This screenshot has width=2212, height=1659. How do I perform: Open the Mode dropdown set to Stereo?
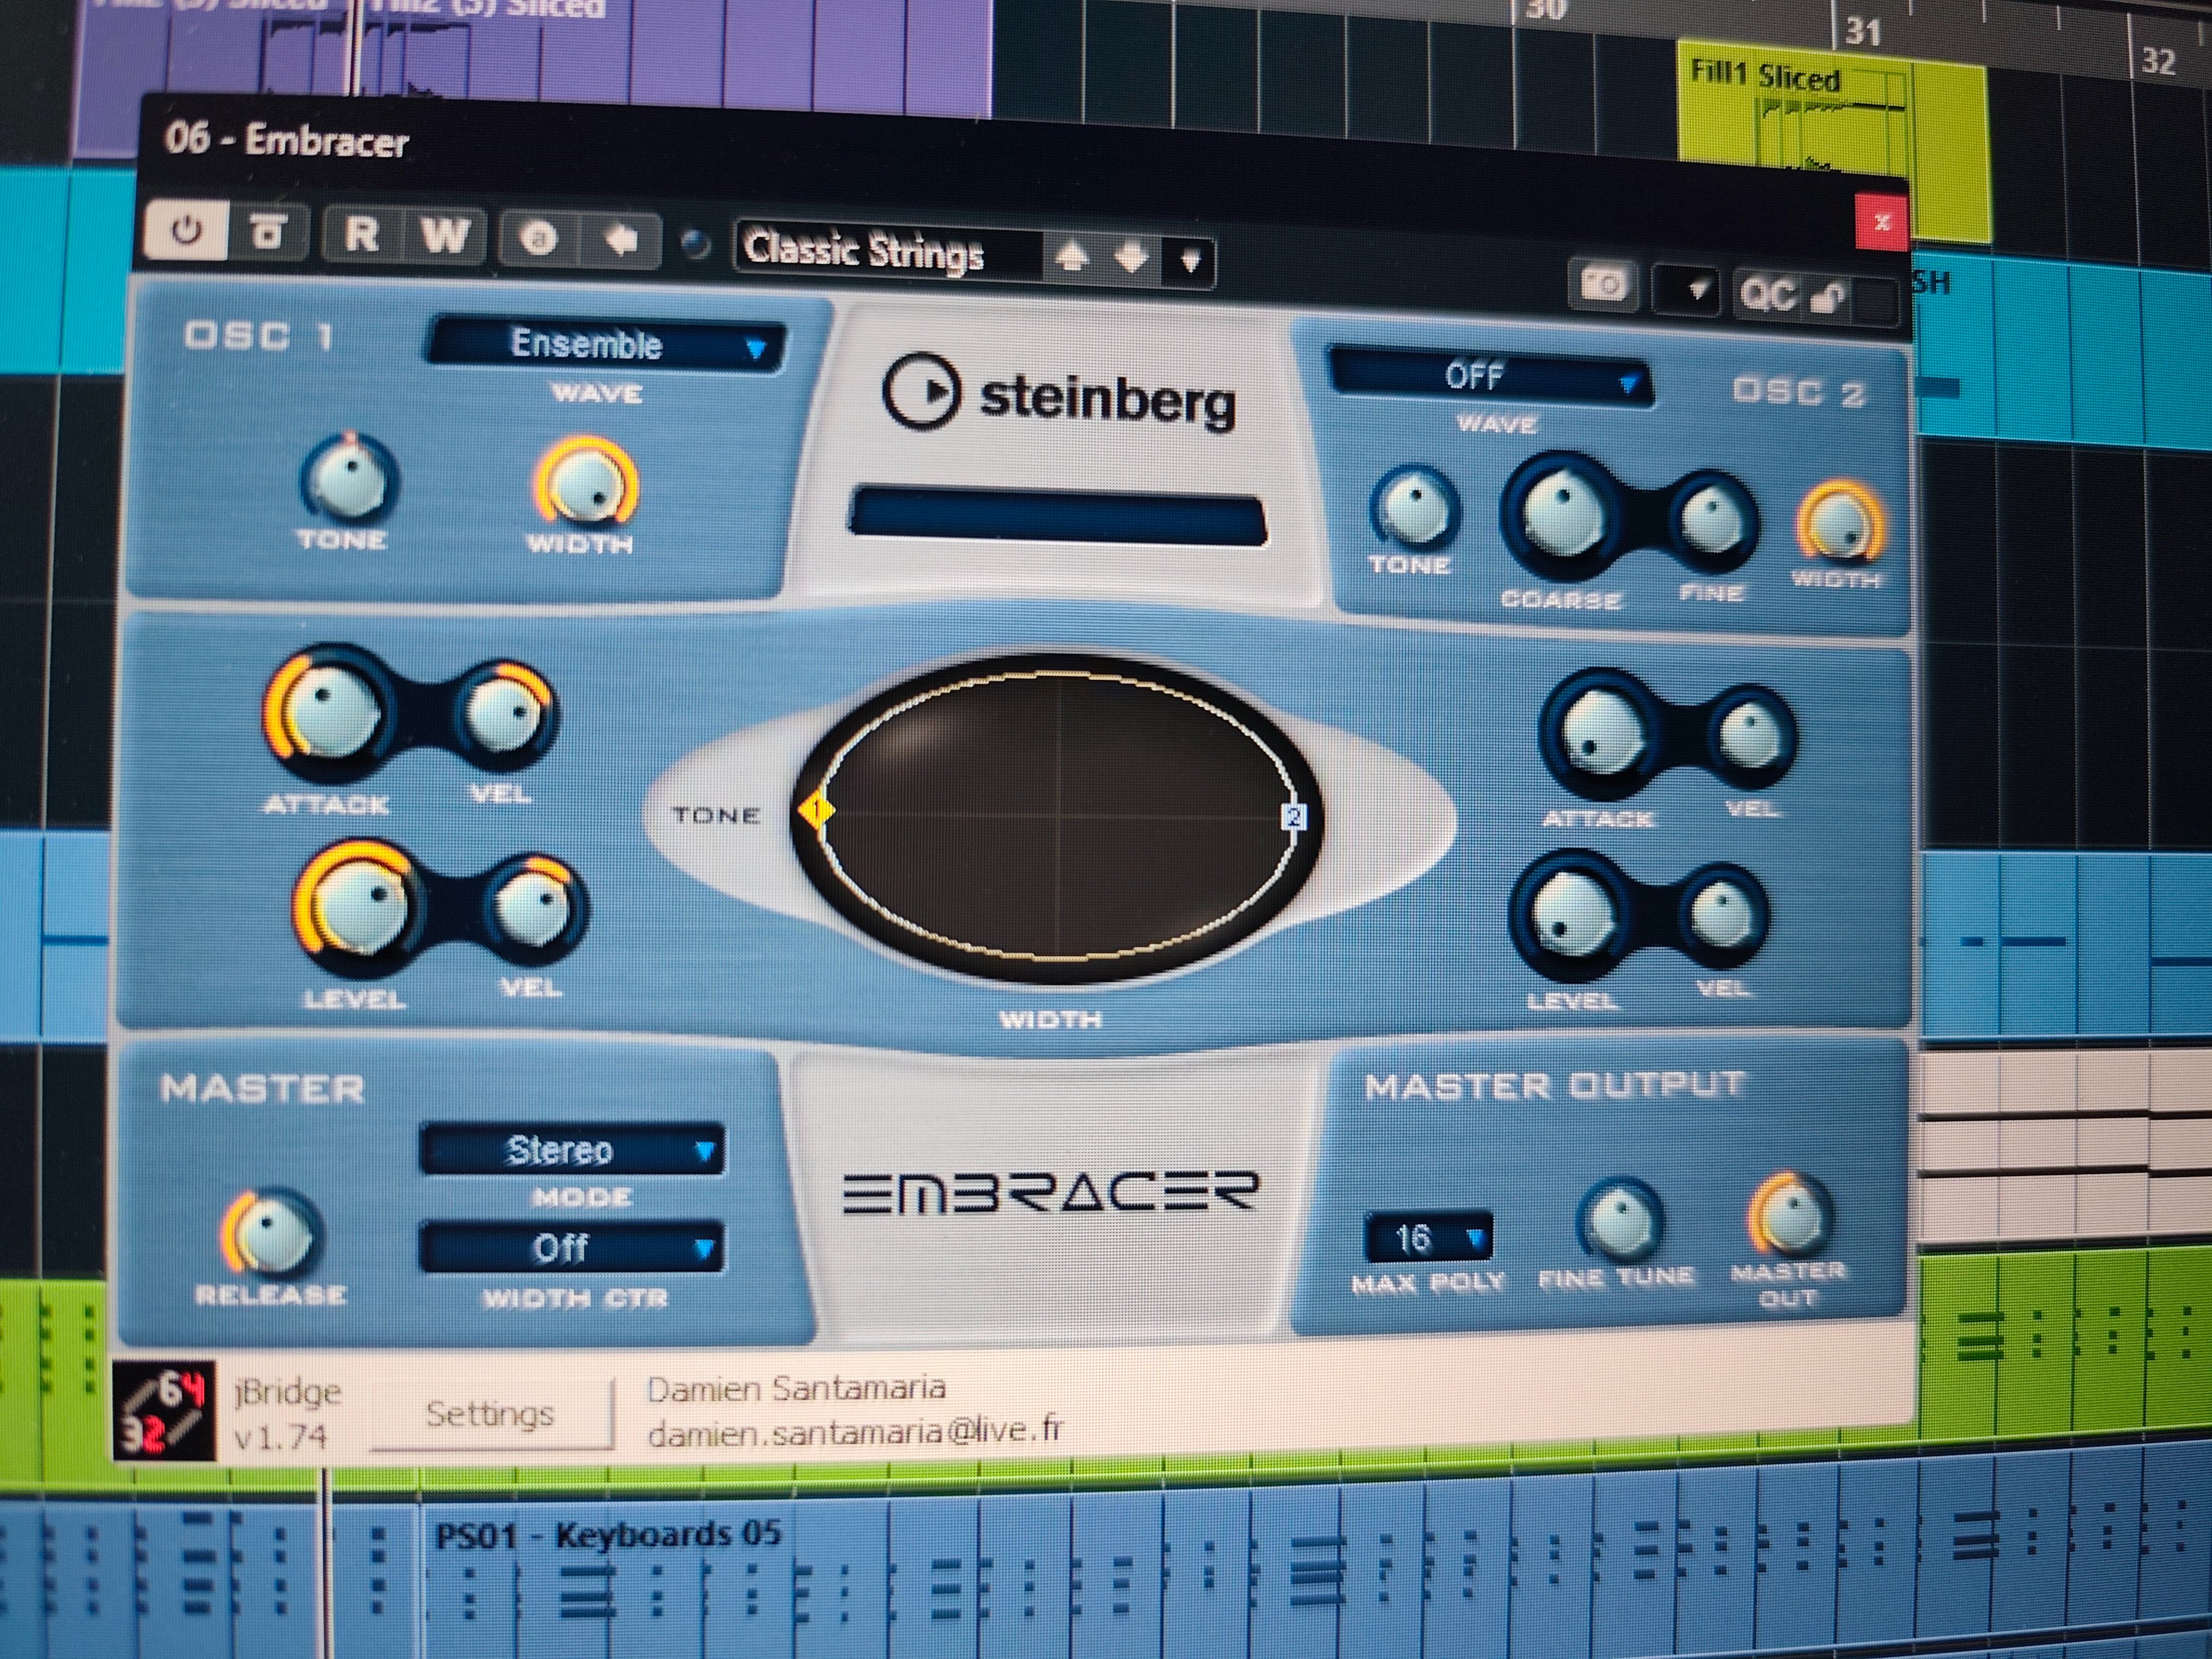click(572, 1151)
